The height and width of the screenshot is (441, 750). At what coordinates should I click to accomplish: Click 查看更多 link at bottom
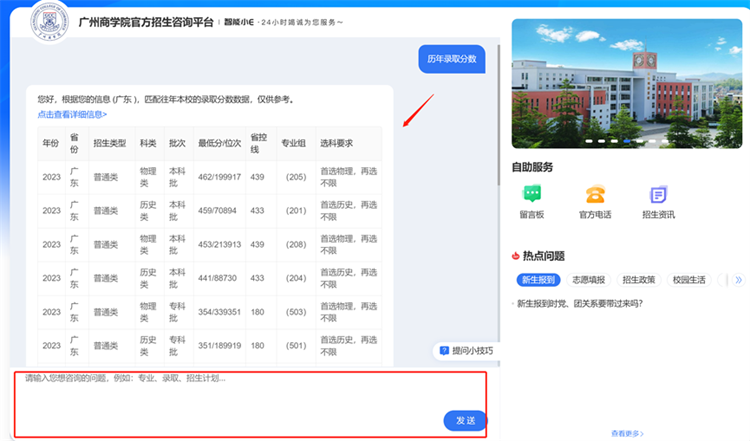[x=627, y=433]
